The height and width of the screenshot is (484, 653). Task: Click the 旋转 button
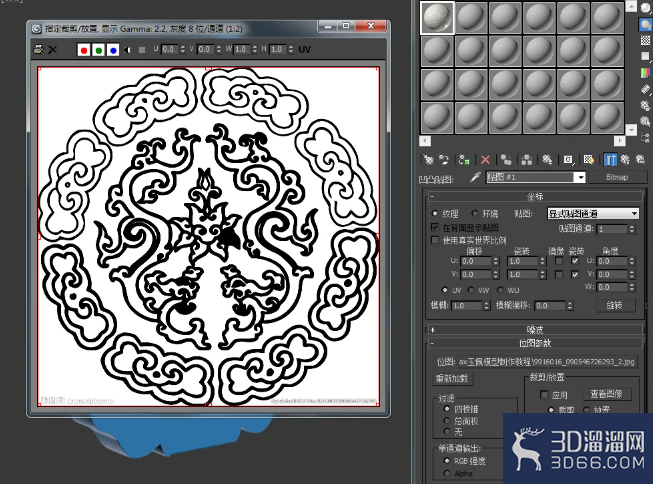tap(615, 305)
